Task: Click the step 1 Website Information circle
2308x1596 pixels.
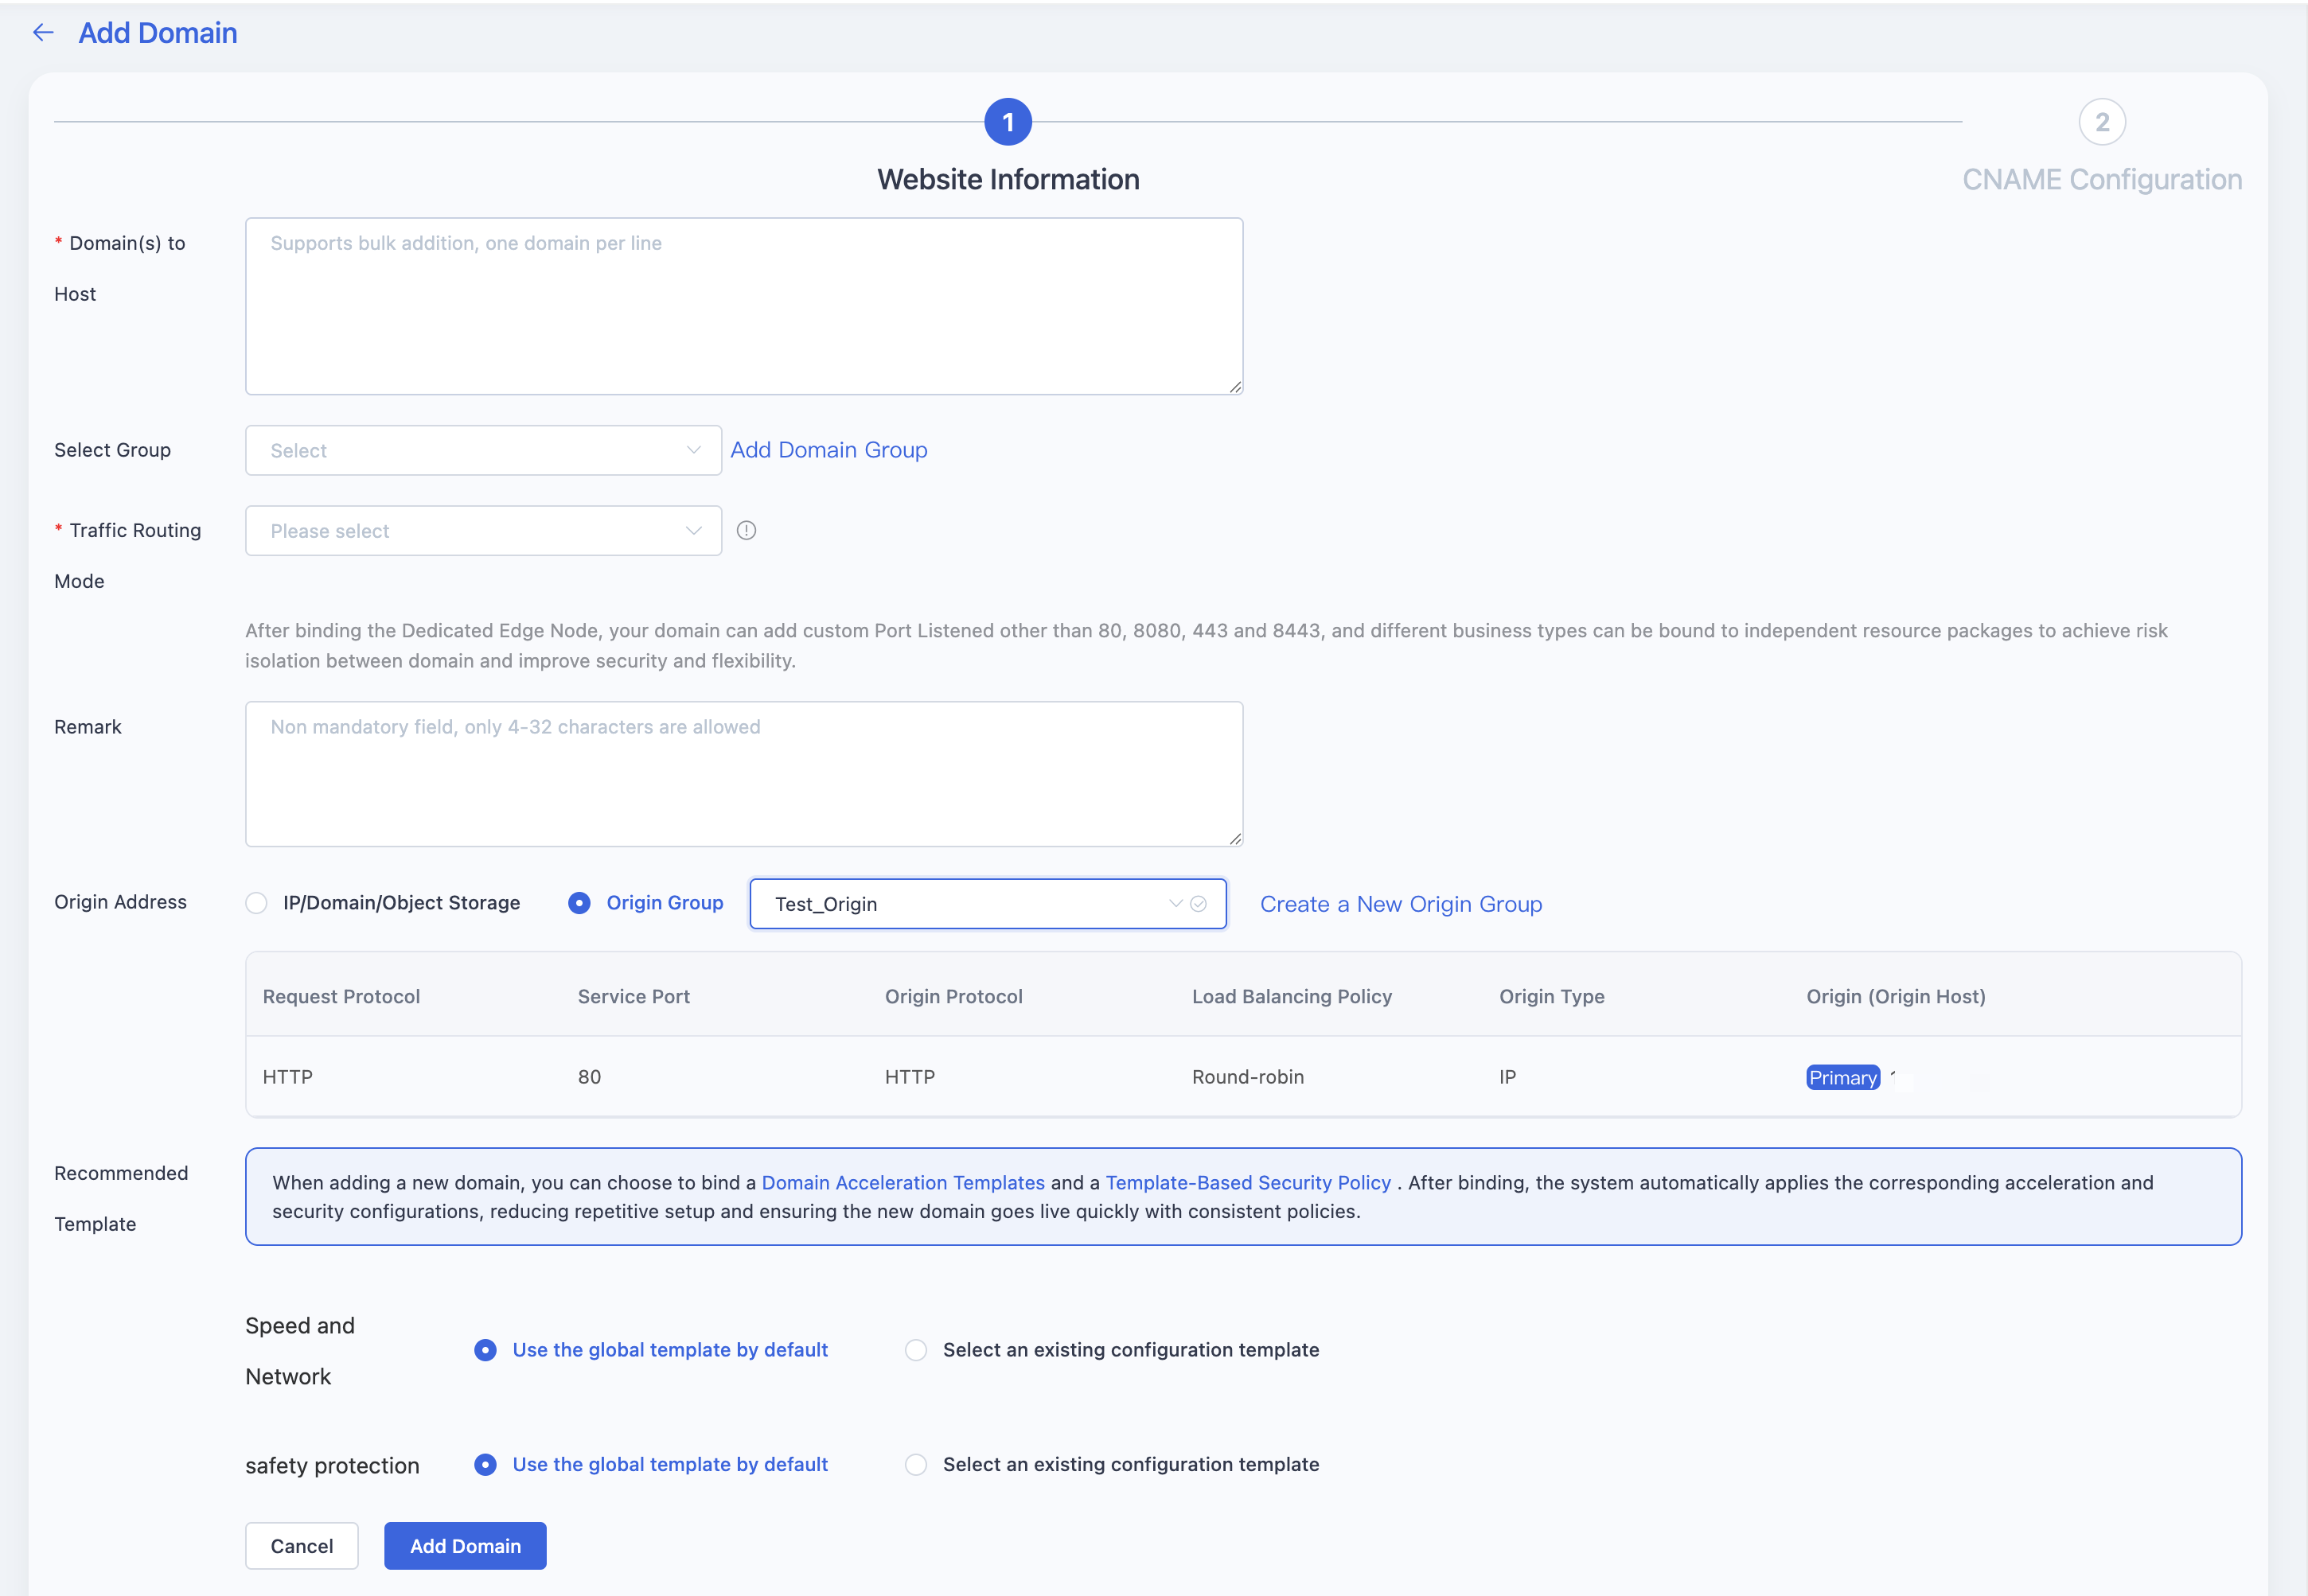Action: tap(1008, 122)
